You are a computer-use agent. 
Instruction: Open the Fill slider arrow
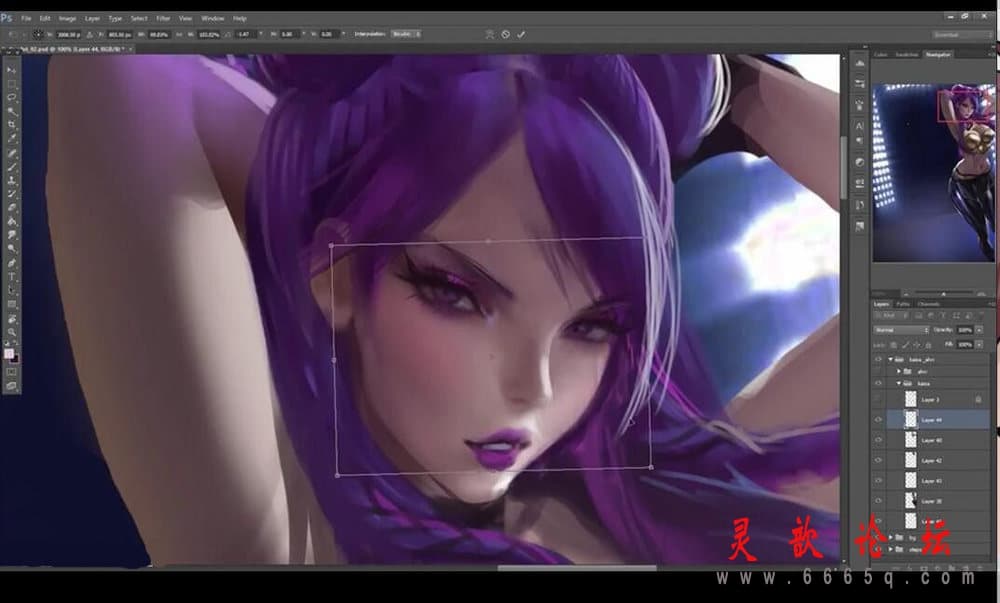click(979, 345)
